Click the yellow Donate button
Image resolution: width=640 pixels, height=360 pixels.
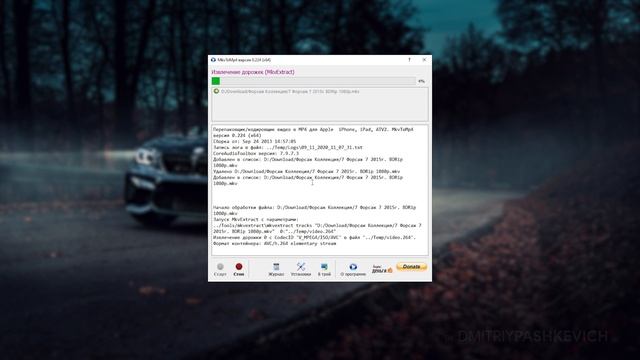tap(411, 267)
